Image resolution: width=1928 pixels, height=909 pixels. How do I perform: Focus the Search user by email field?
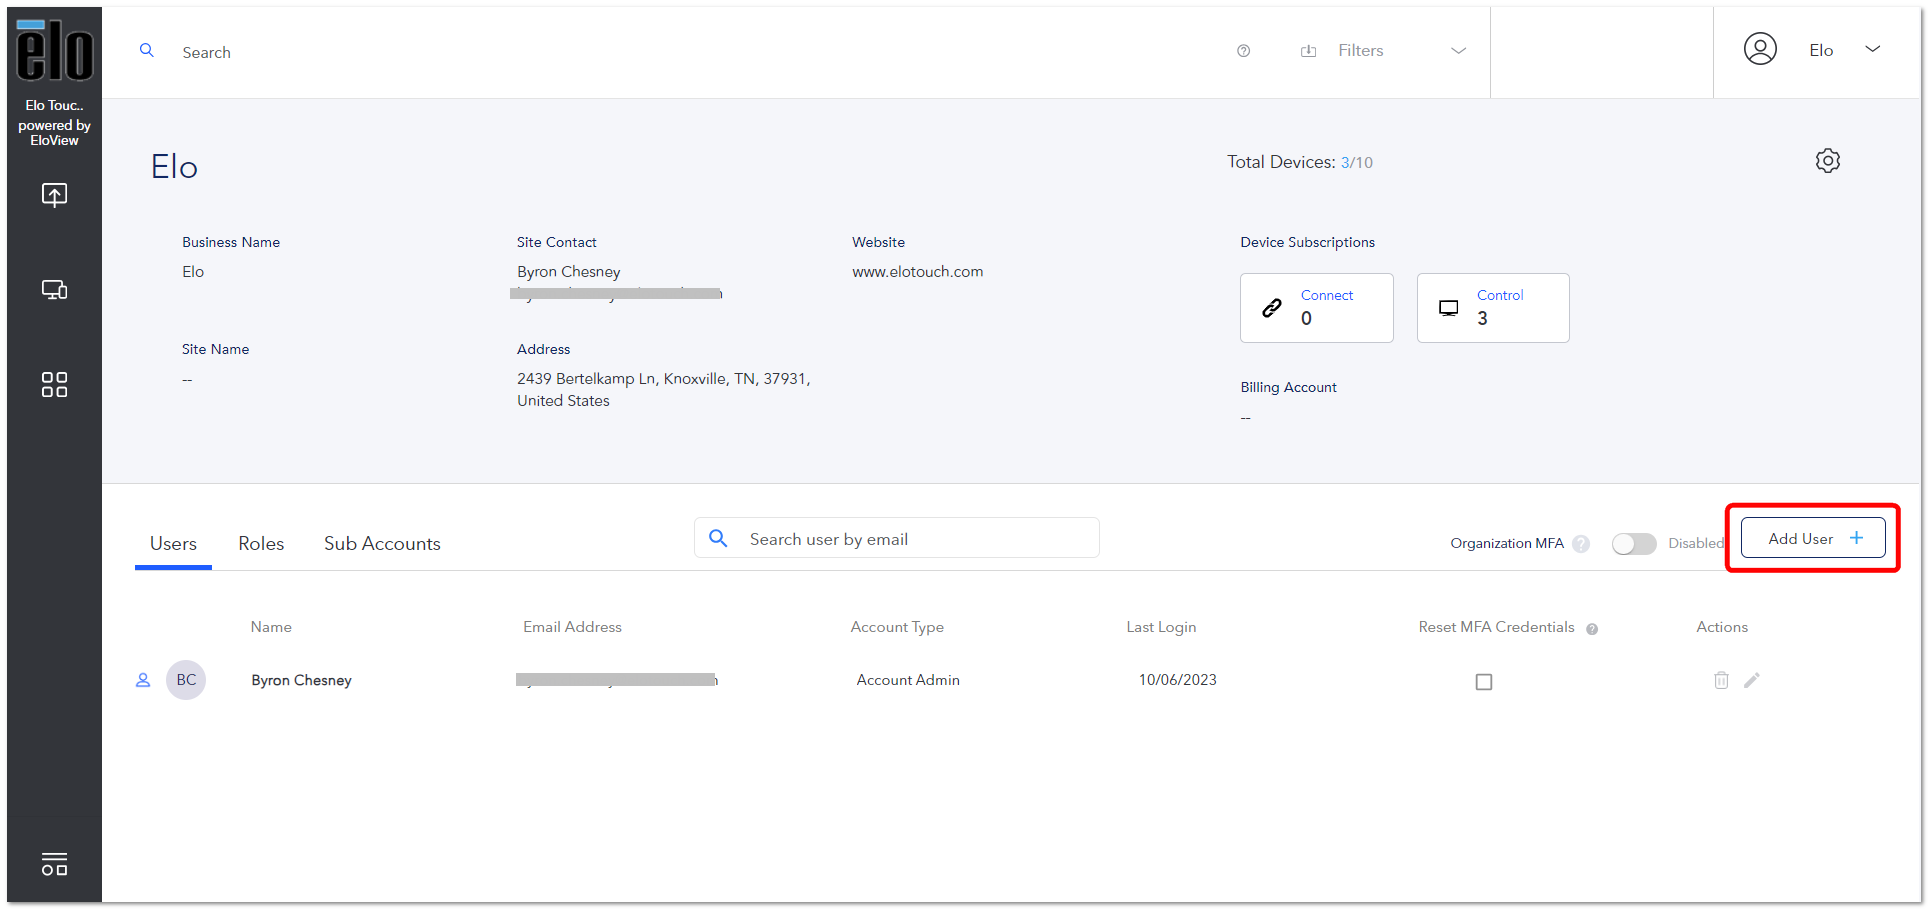(897, 538)
